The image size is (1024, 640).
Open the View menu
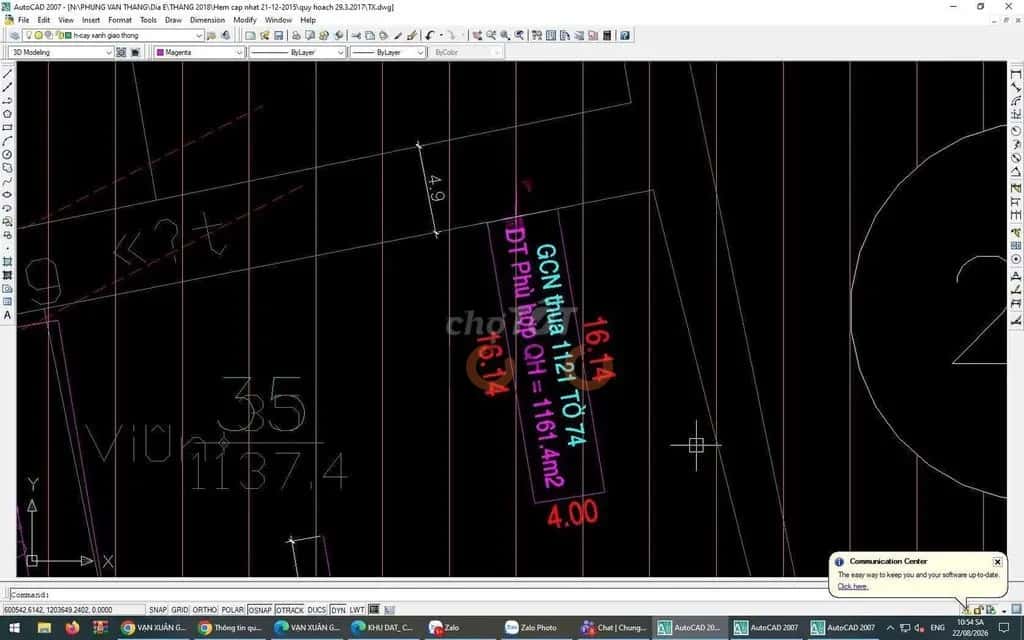click(x=66, y=20)
